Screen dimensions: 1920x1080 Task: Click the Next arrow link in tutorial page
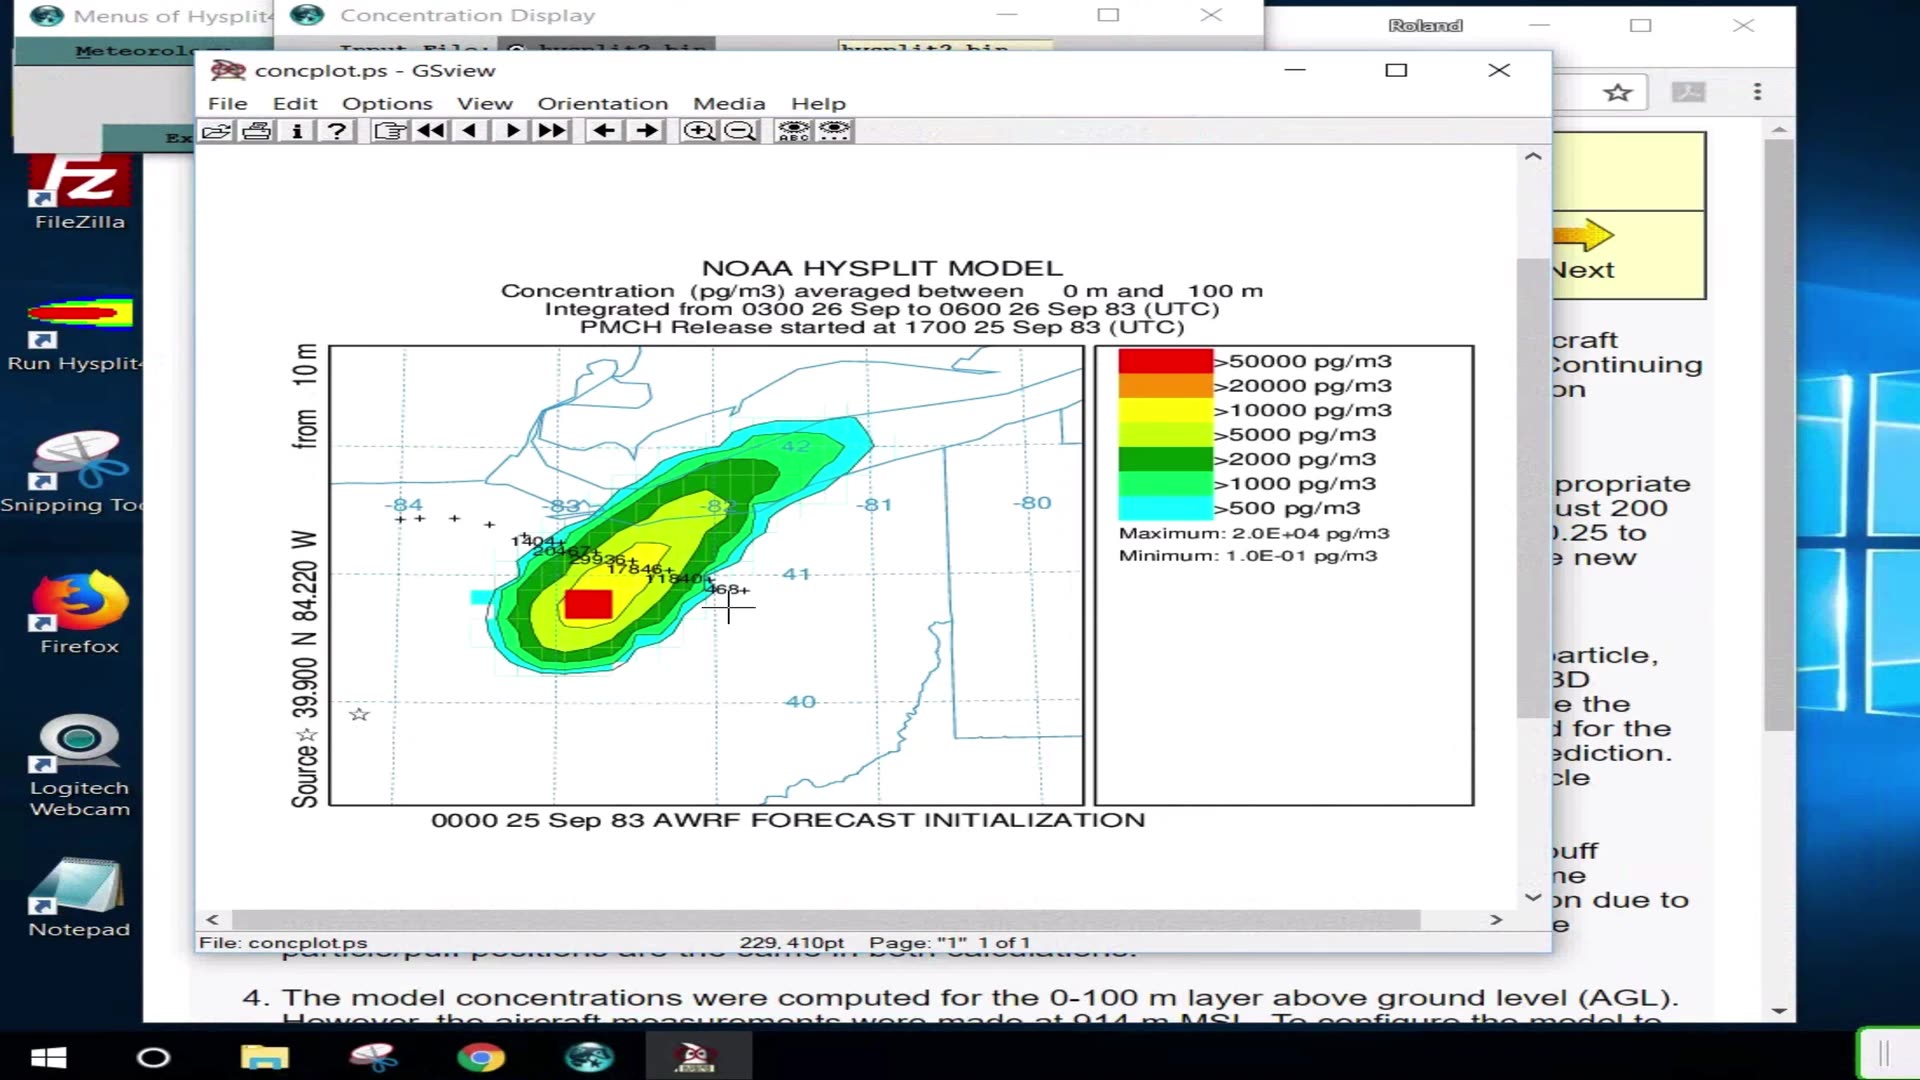1584,252
